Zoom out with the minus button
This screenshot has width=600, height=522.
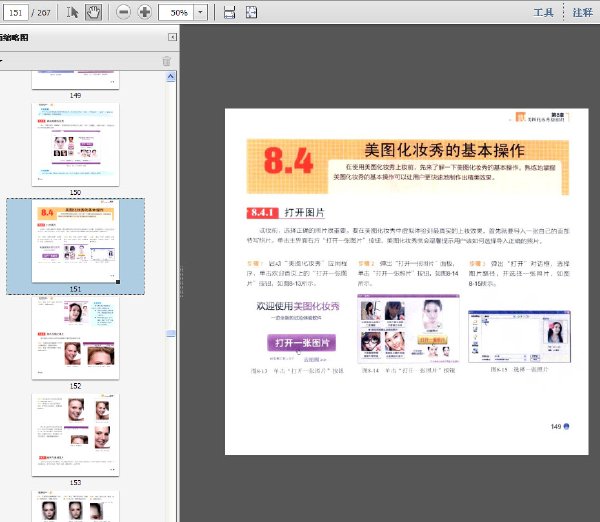(x=123, y=12)
